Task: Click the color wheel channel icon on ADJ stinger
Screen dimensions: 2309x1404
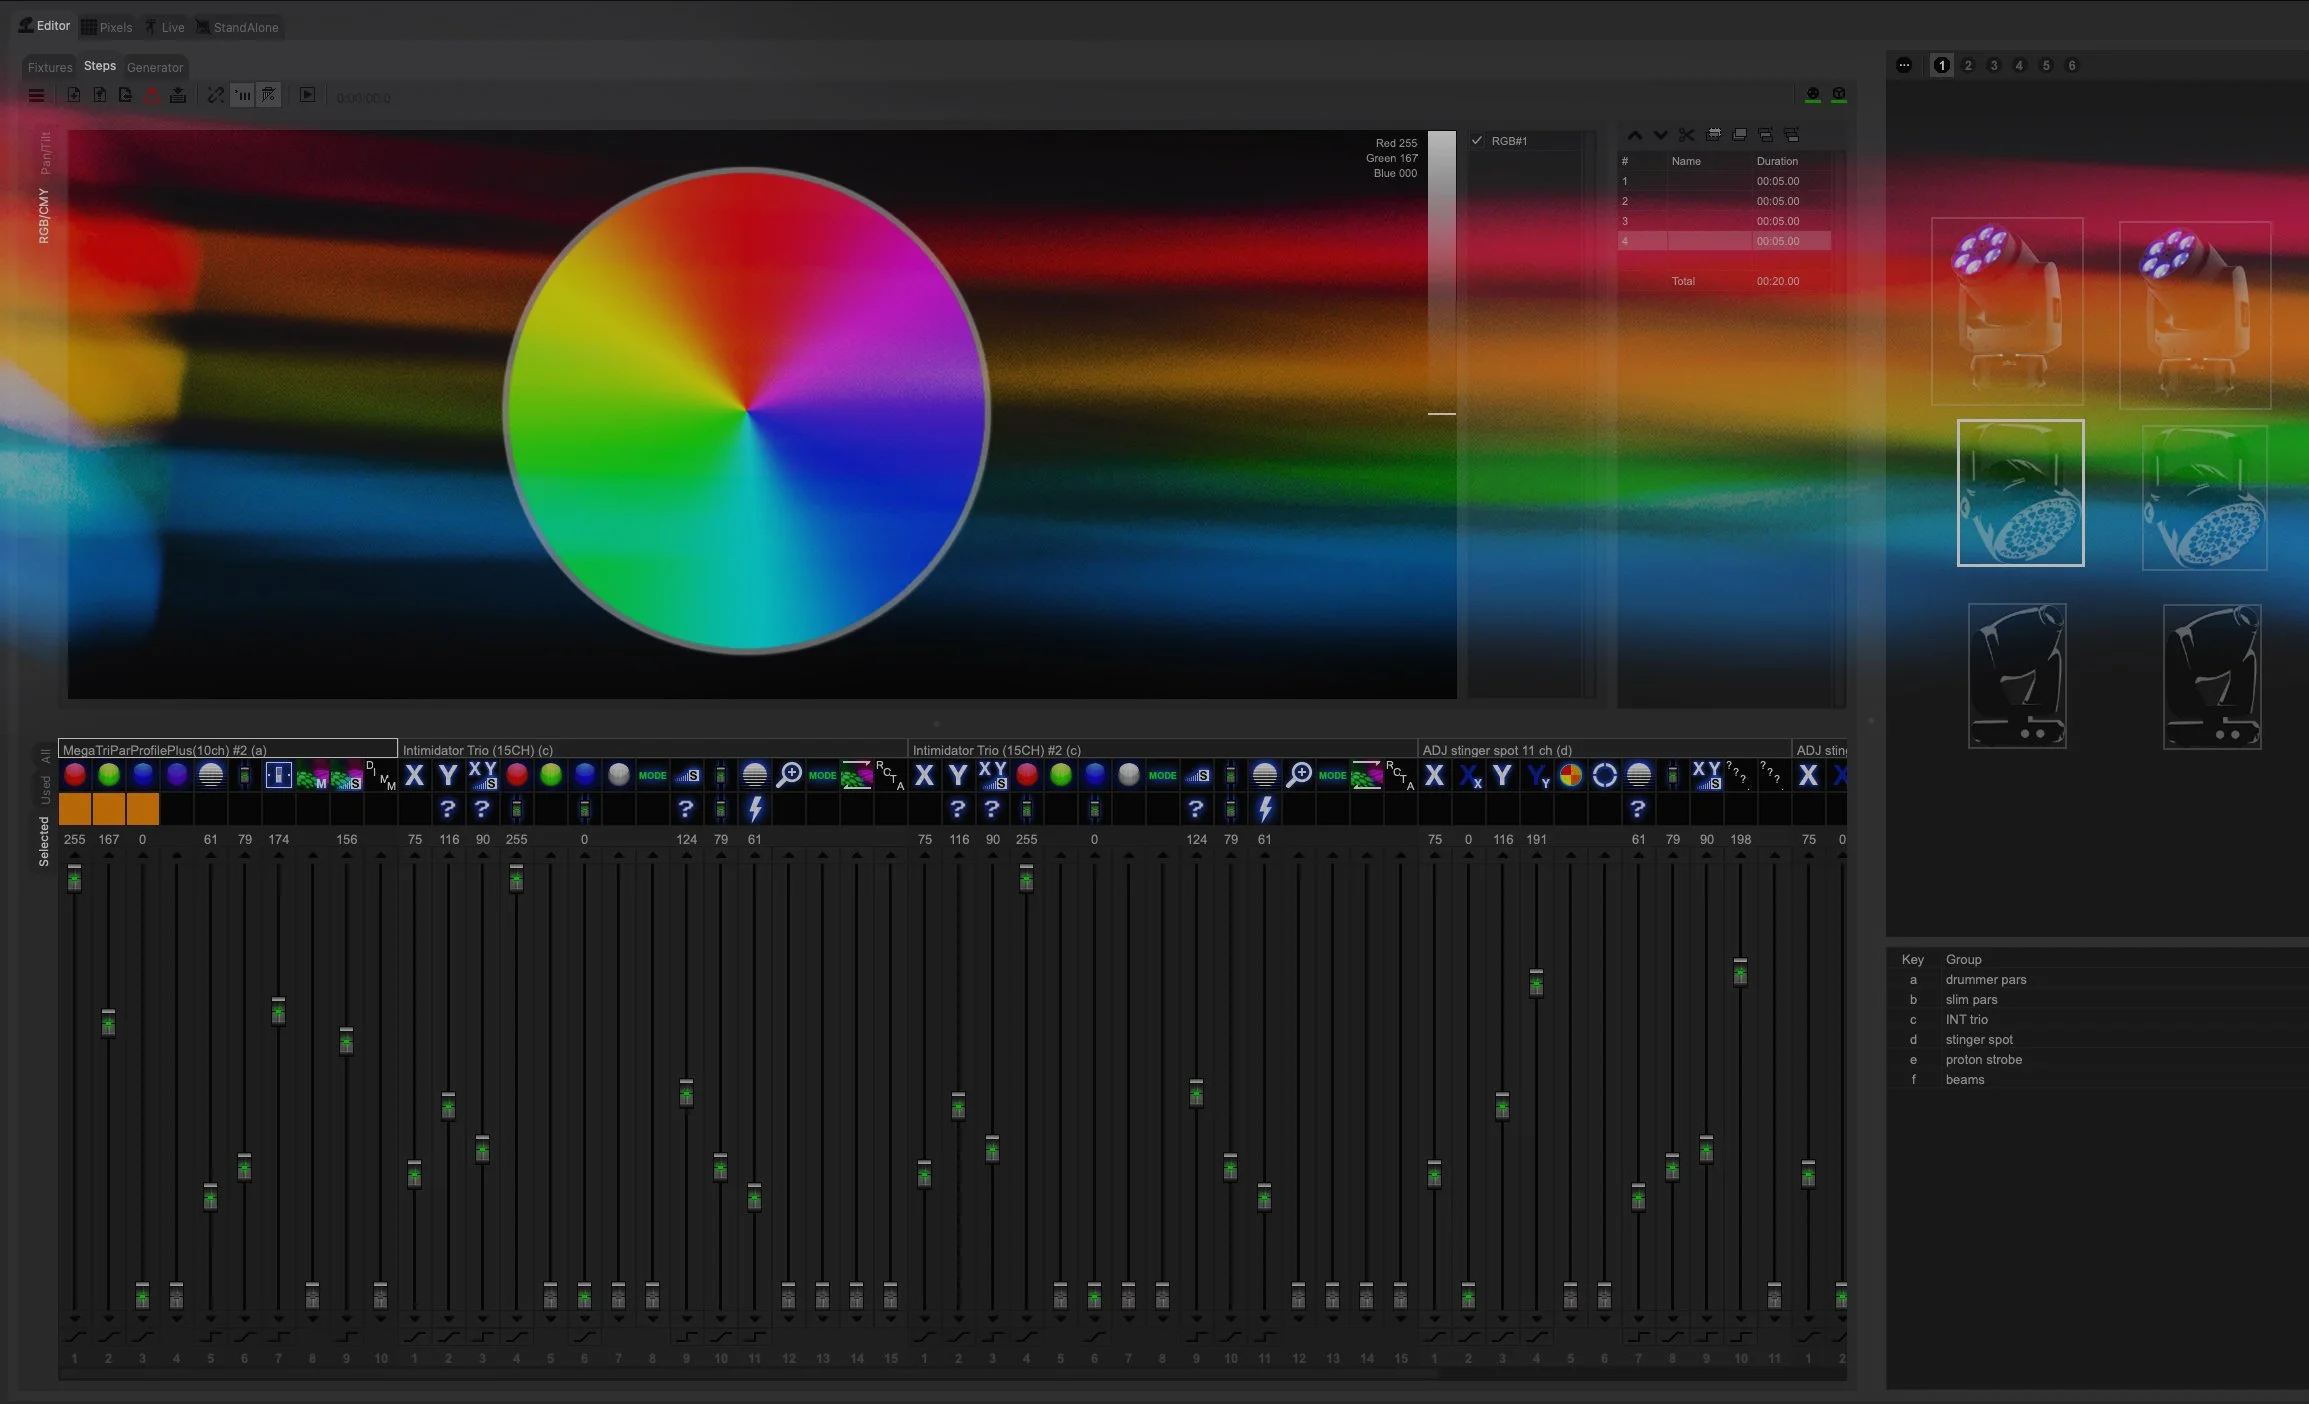Action: 1570,775
